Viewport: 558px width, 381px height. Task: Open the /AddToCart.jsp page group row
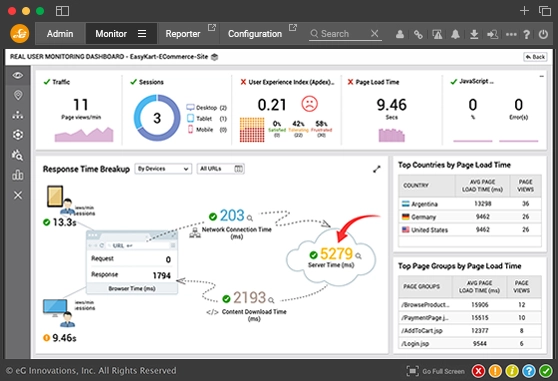[x=470, y=331]
